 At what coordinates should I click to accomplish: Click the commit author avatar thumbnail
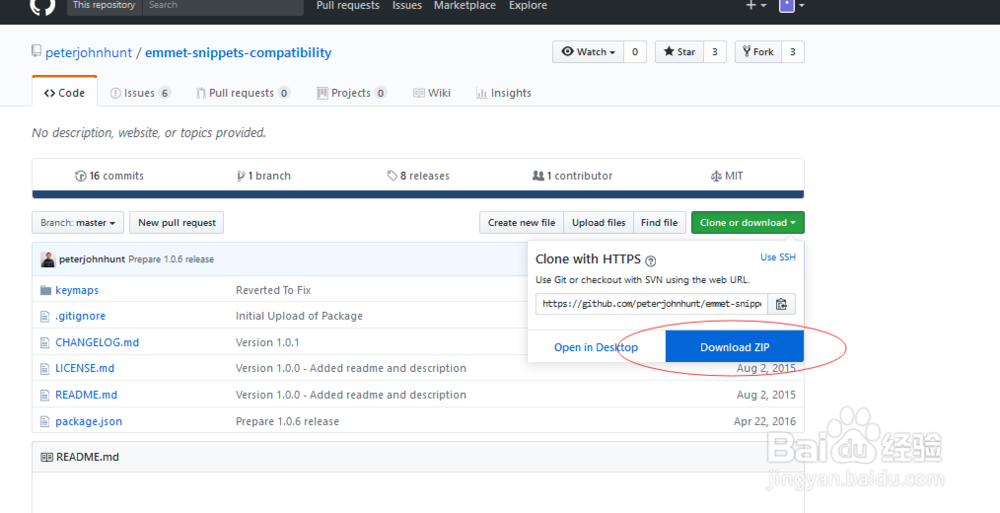[48, 259]
